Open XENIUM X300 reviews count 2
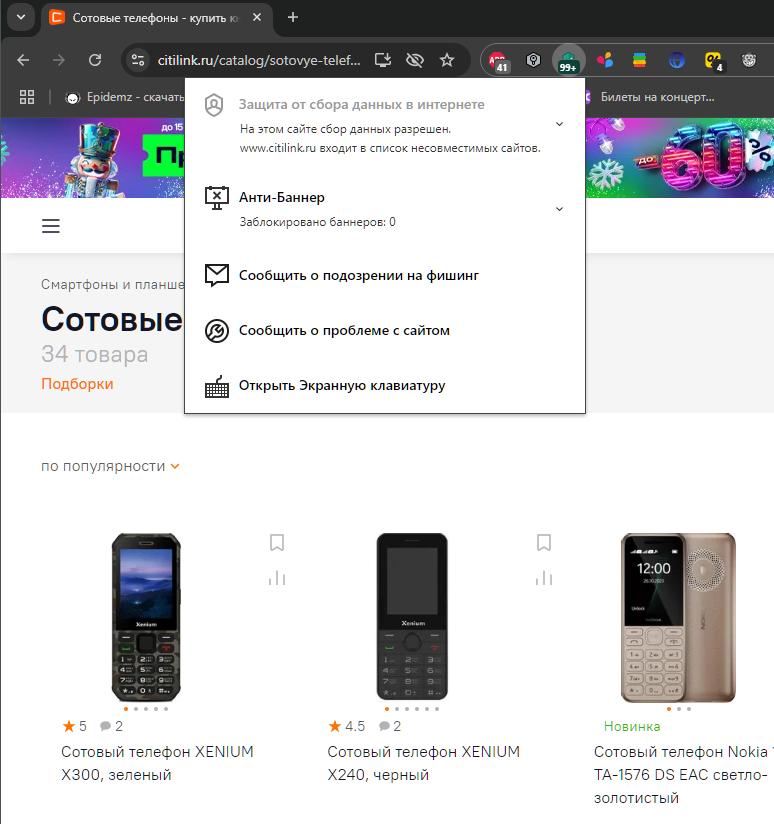Viewport: 774px width, 824px height. [112, 726]
